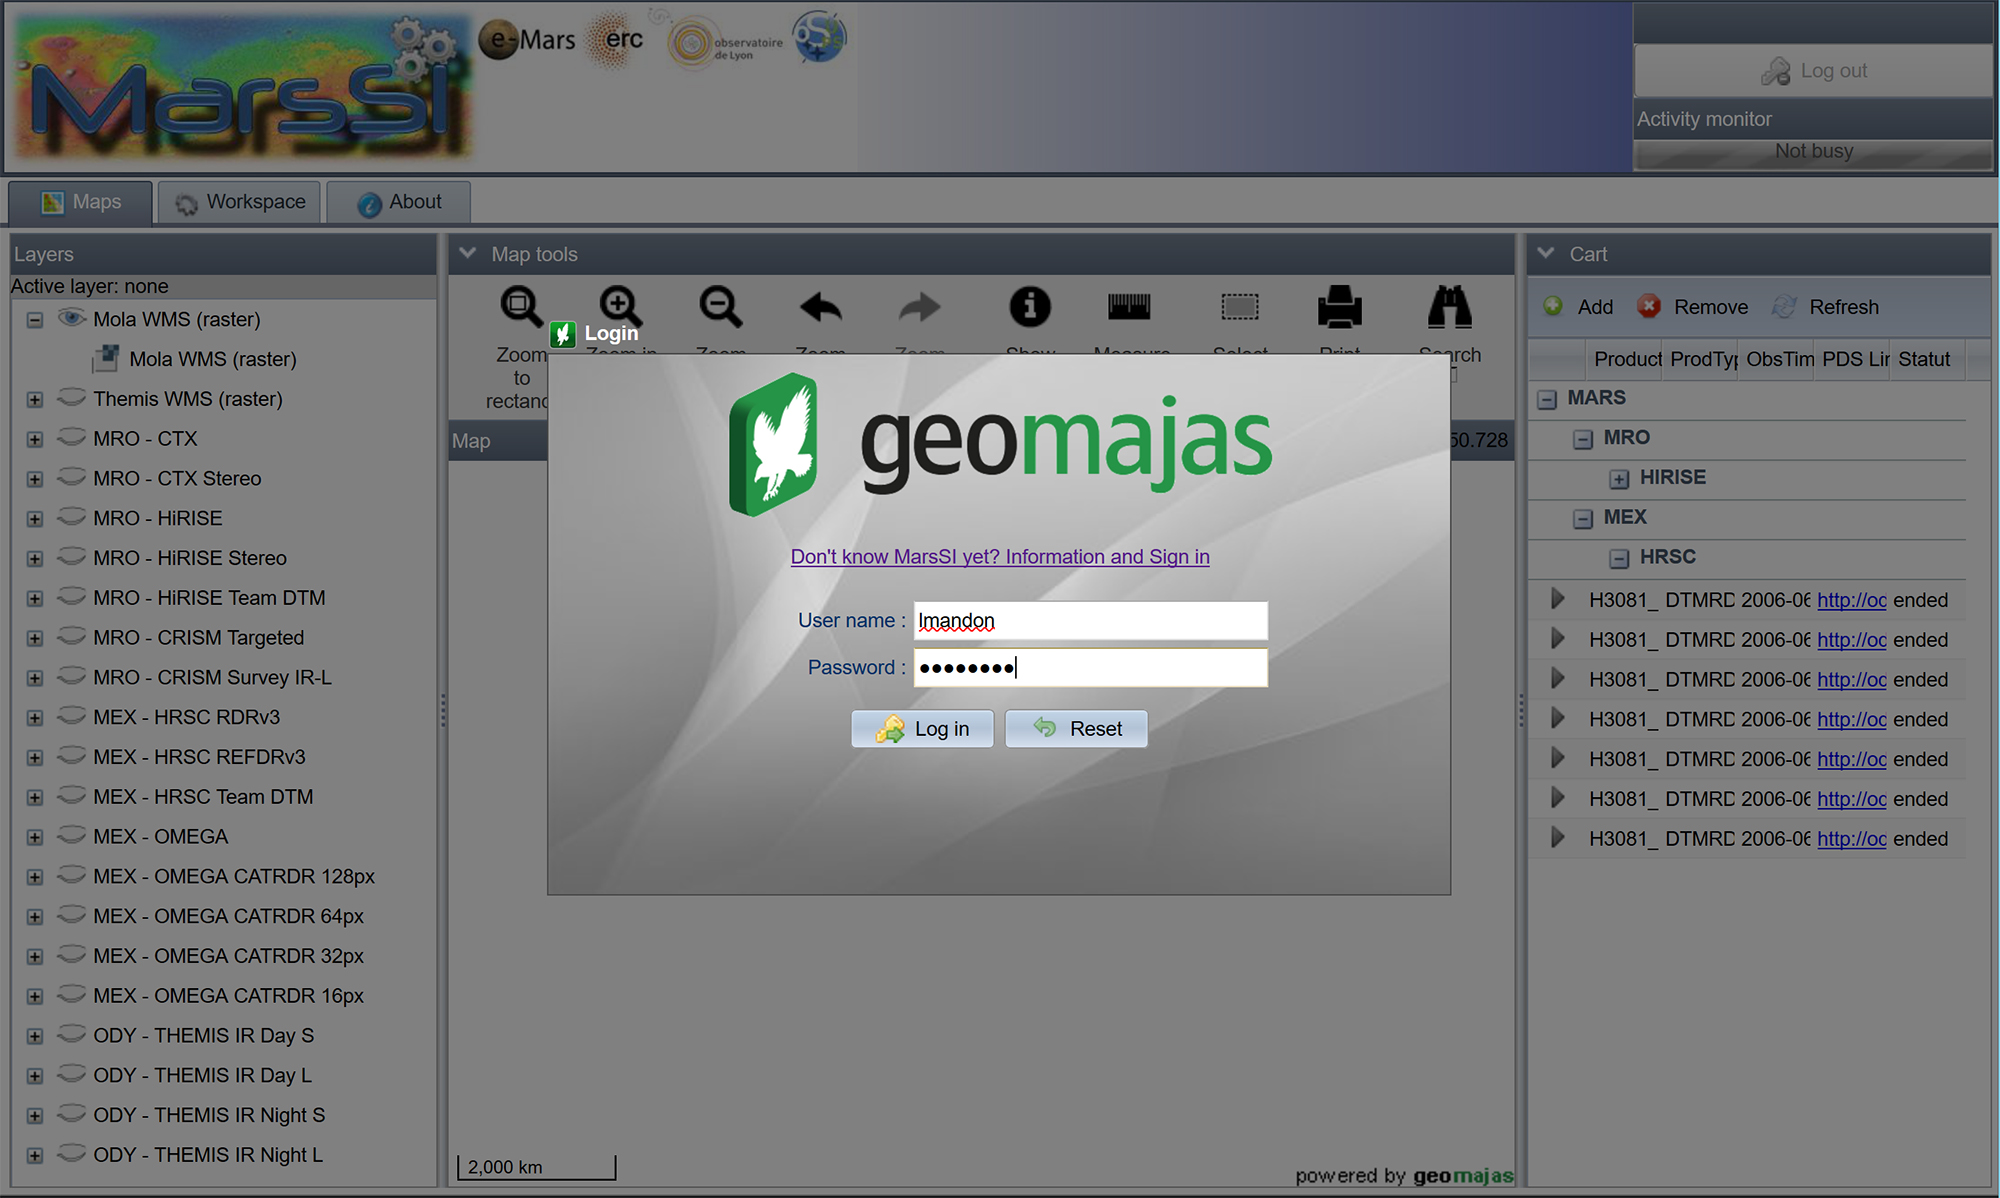Open the About tab
This screenshot has width=2000, height=1198.
(x=399, y=202)
